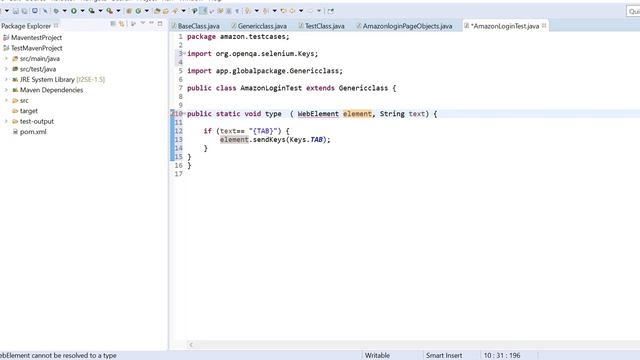Expand the src/test/java tree node

pos(6,69)
